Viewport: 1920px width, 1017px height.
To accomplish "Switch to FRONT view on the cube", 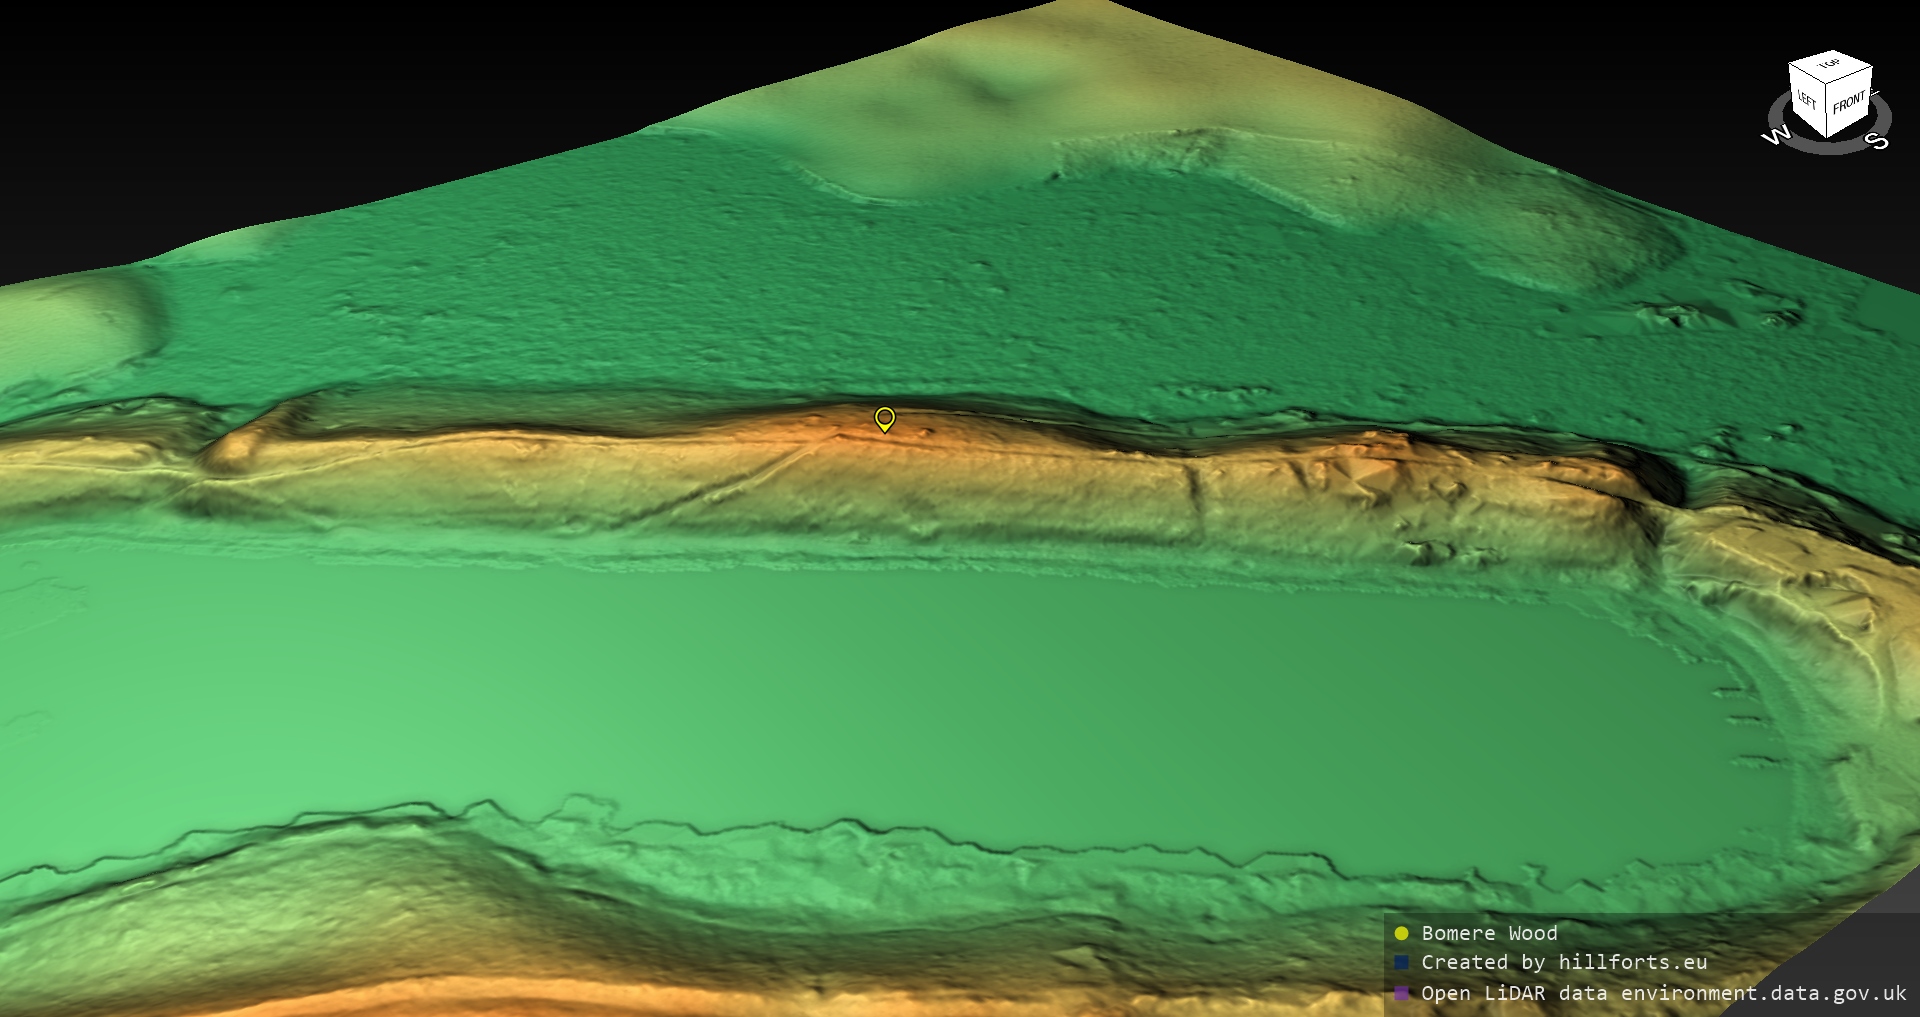I will click(x=1849, y=102).
